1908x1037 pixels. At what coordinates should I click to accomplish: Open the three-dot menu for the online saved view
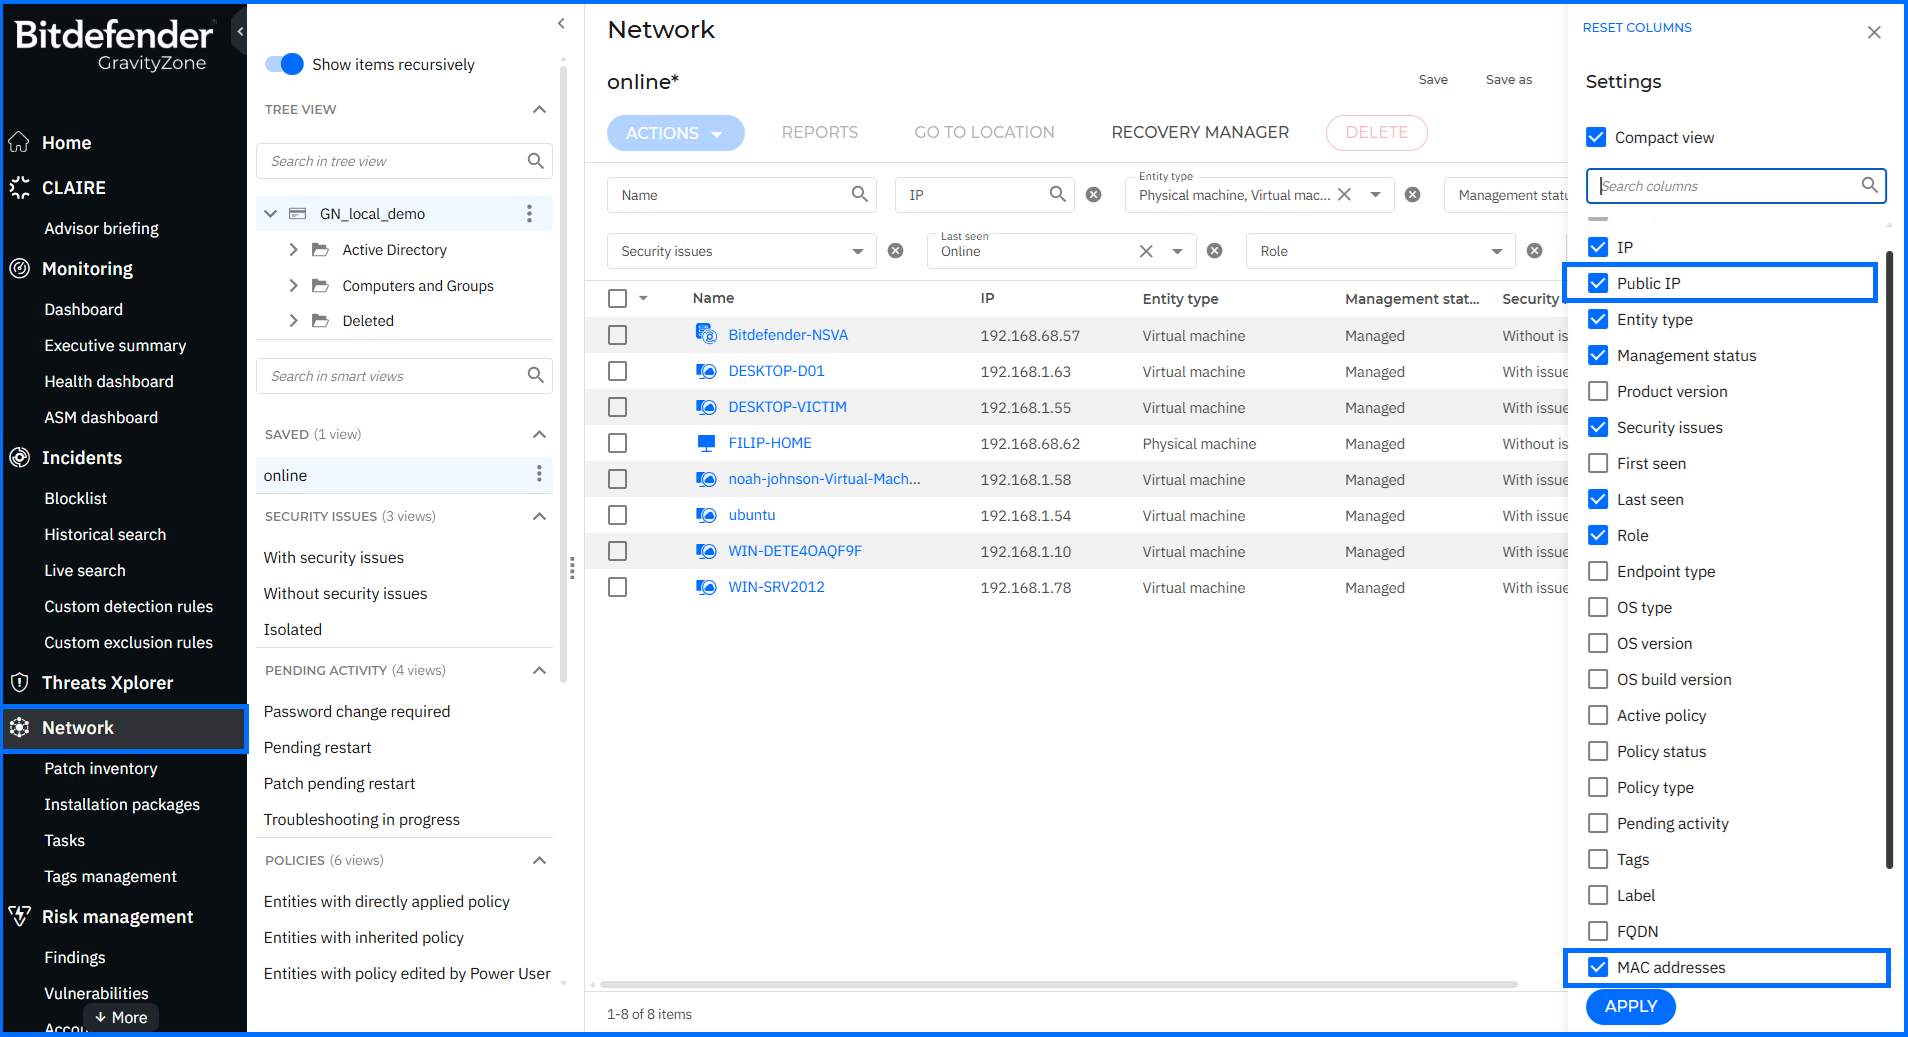(539, 474)
